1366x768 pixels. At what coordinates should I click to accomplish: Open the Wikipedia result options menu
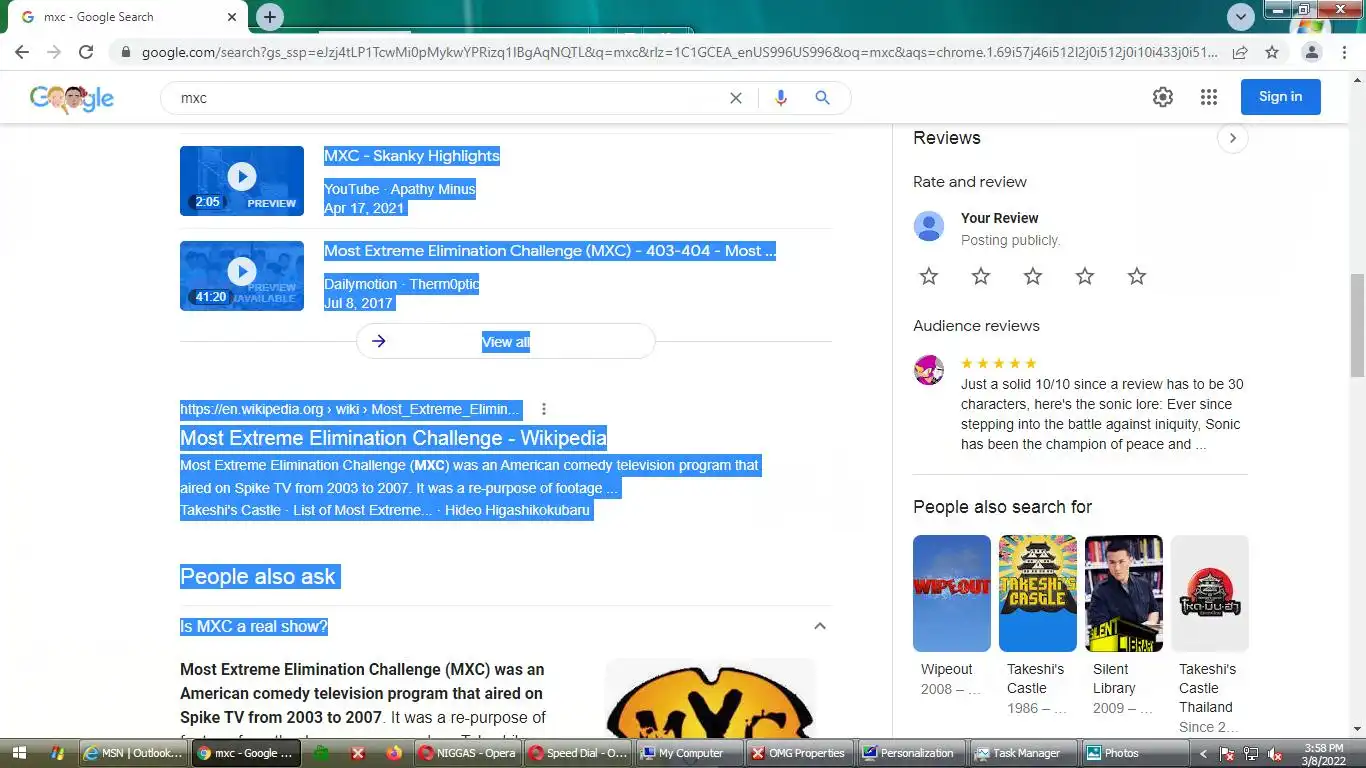pos(544,409)
